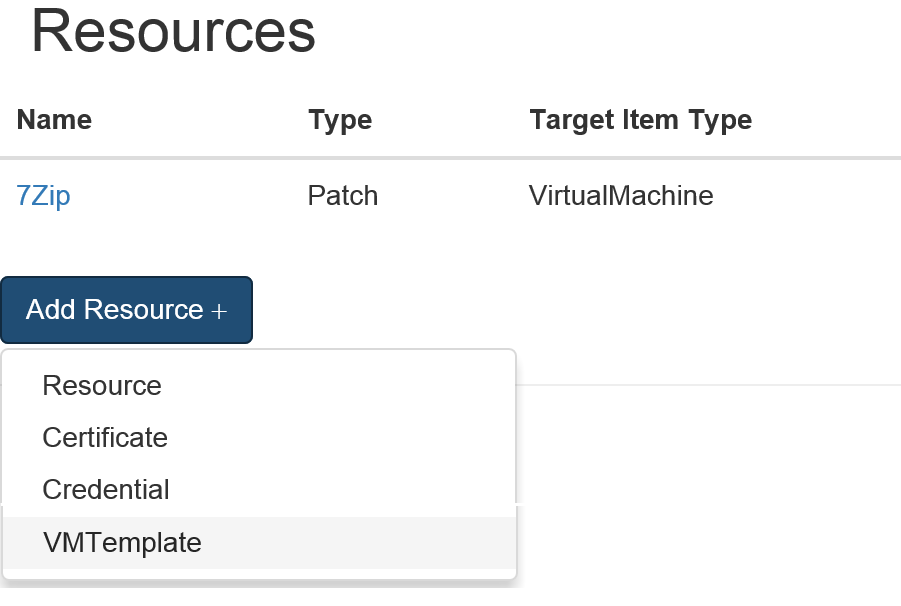This screenshot has width=901, height=606.
Task: Select the highlighted VMTemplate option
Action: pyautogui.click(x=122, y=543)
